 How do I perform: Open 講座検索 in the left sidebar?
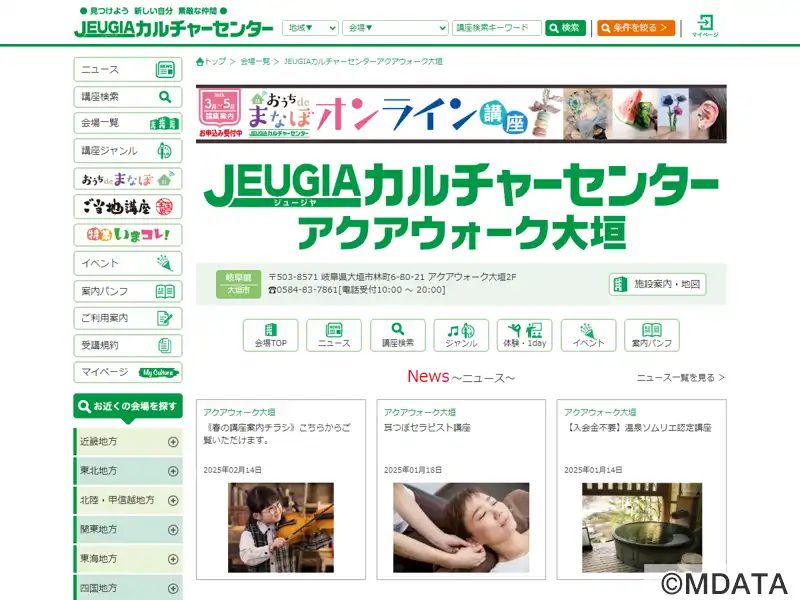[128, 96]
